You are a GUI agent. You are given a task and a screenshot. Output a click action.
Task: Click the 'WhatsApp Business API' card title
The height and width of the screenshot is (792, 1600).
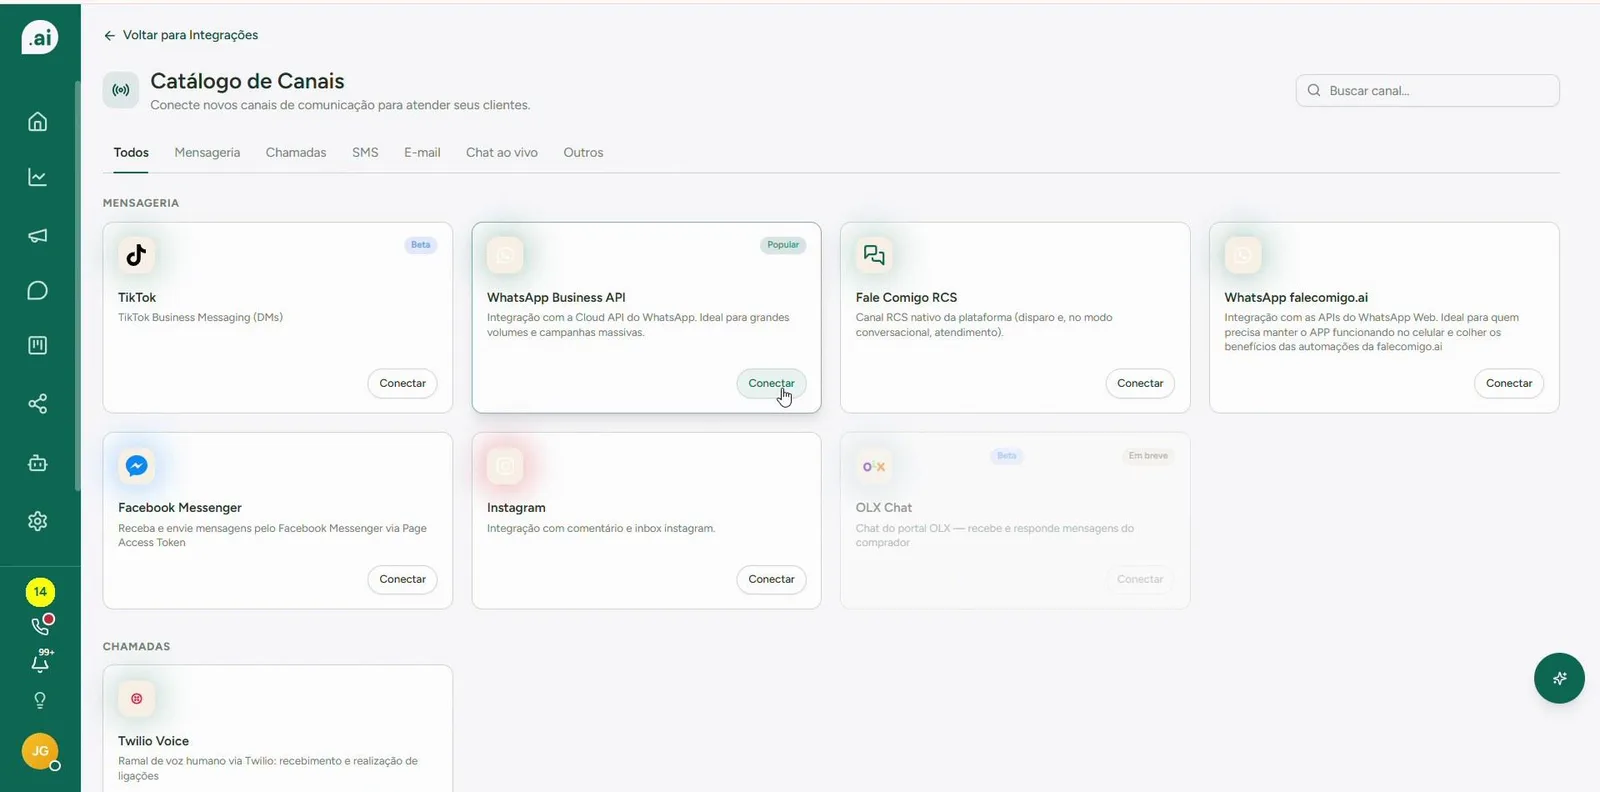click(x=556, y=298)
